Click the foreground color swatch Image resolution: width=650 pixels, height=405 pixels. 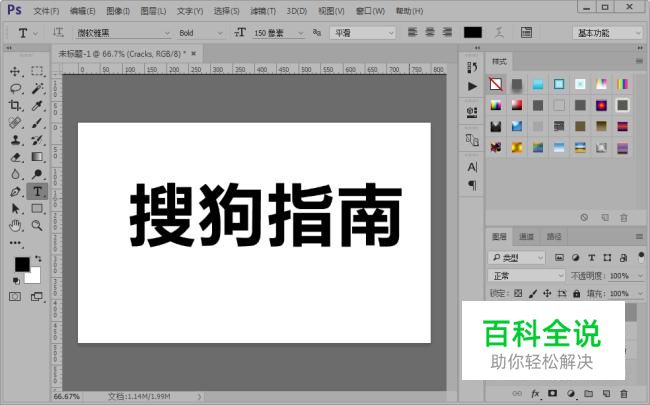coord(22,264)
